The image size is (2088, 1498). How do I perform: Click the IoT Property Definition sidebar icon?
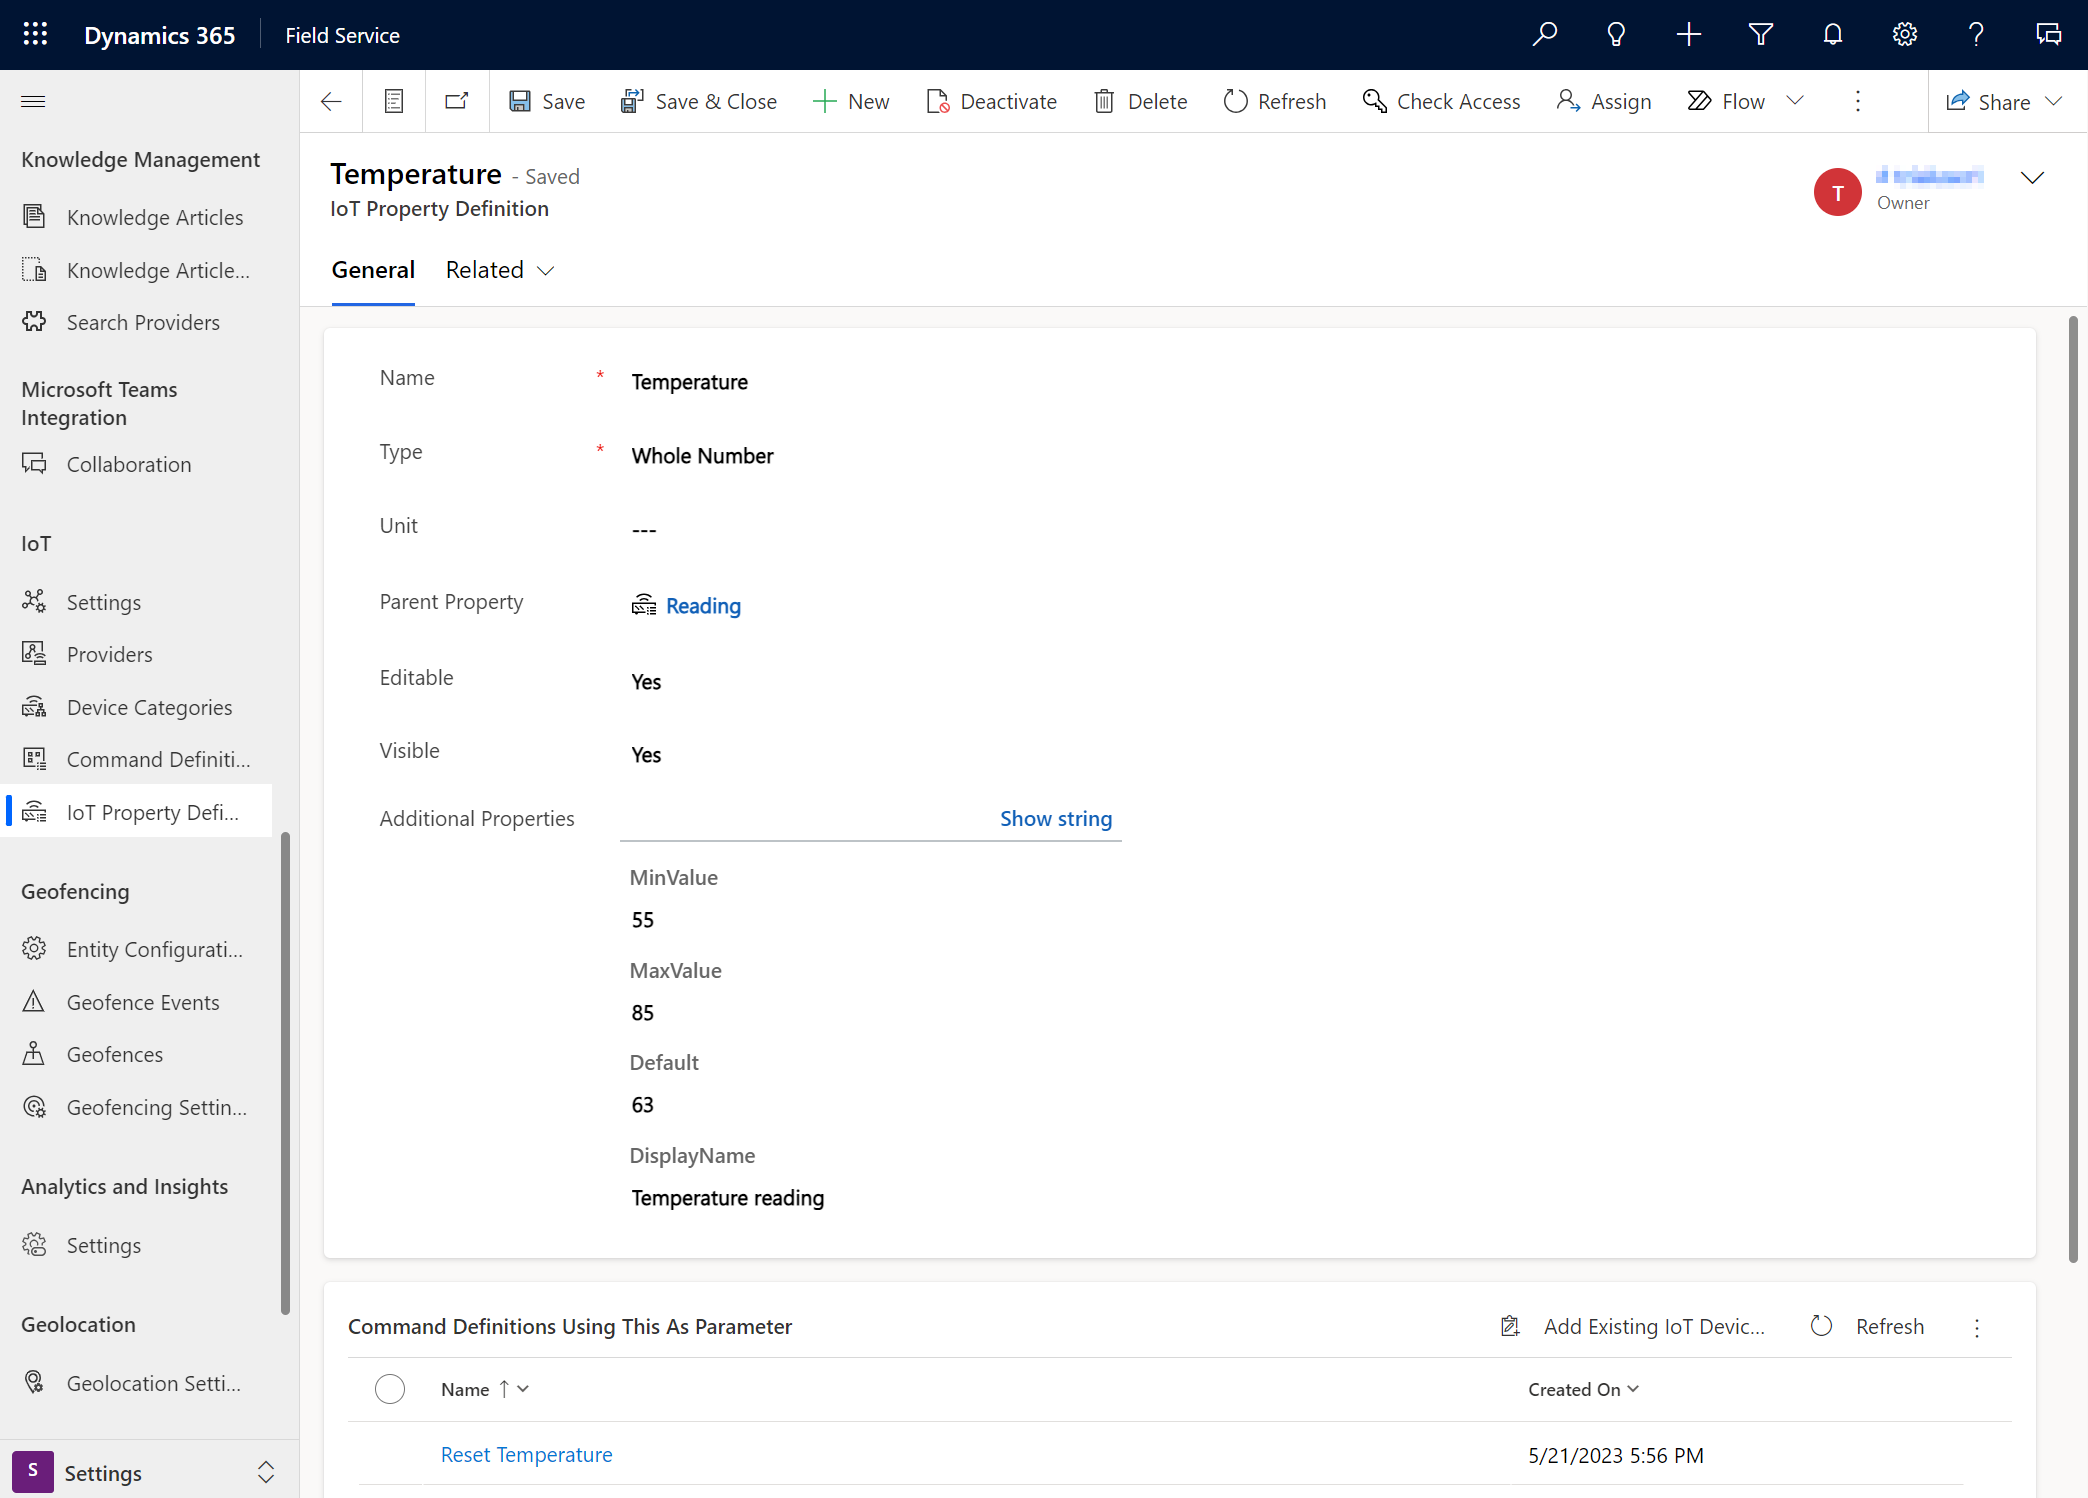[x=34, y=811]
